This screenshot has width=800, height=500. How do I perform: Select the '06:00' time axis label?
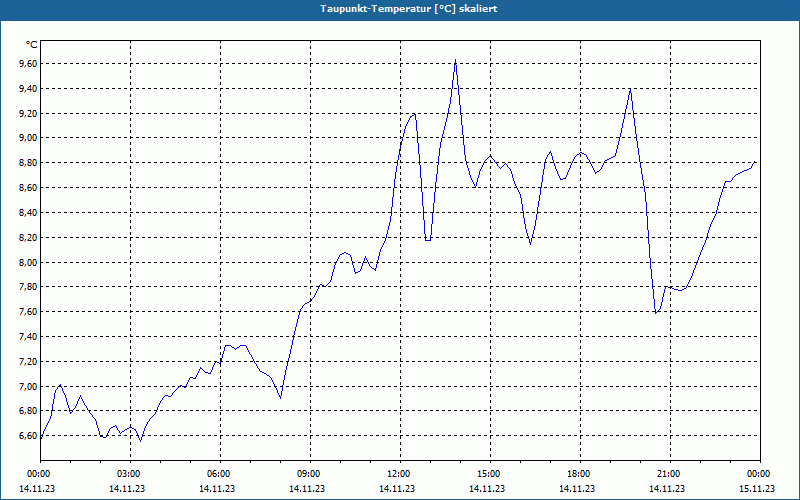click(x=218, y=474)
